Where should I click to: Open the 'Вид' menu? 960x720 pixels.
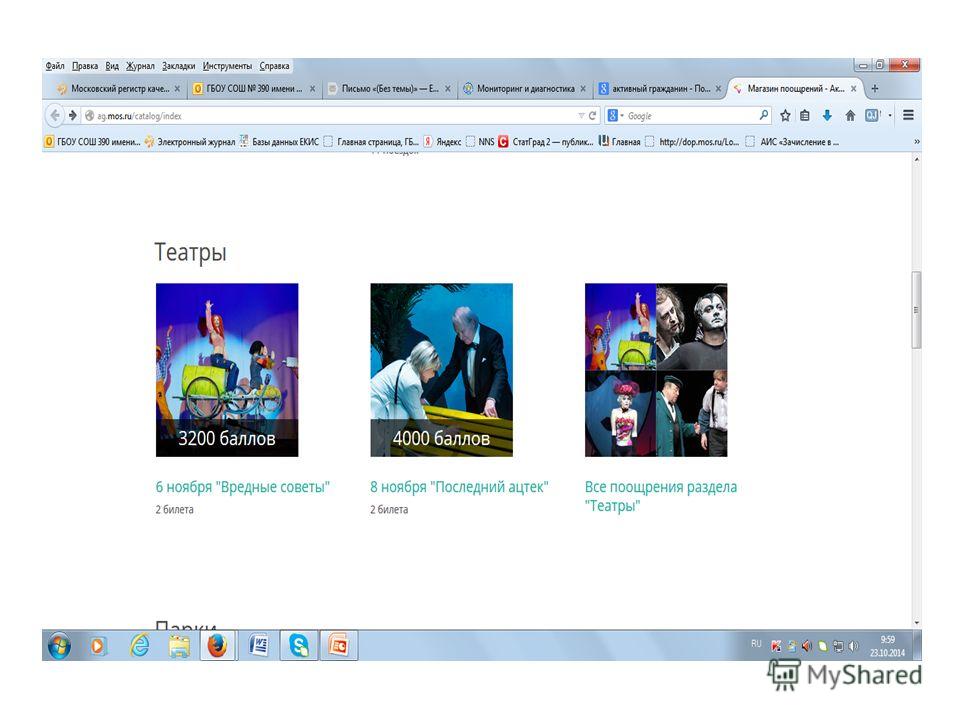coord(112,66)
